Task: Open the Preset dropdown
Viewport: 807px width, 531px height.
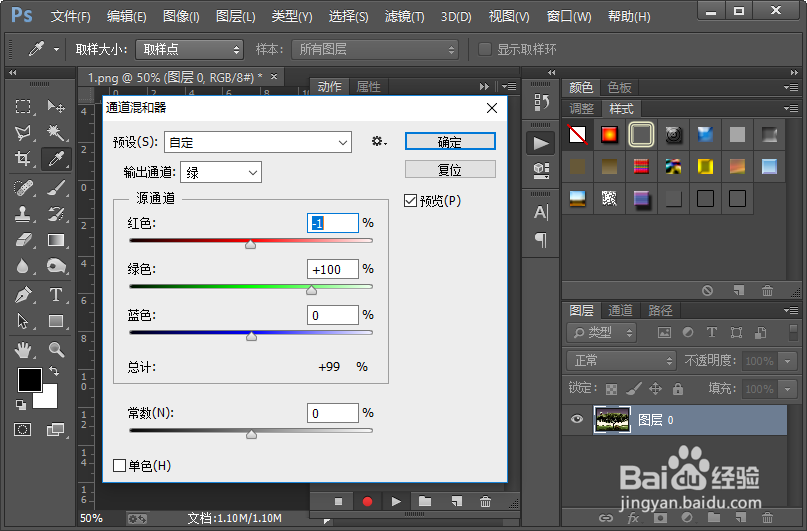Action: coord(258,142)
